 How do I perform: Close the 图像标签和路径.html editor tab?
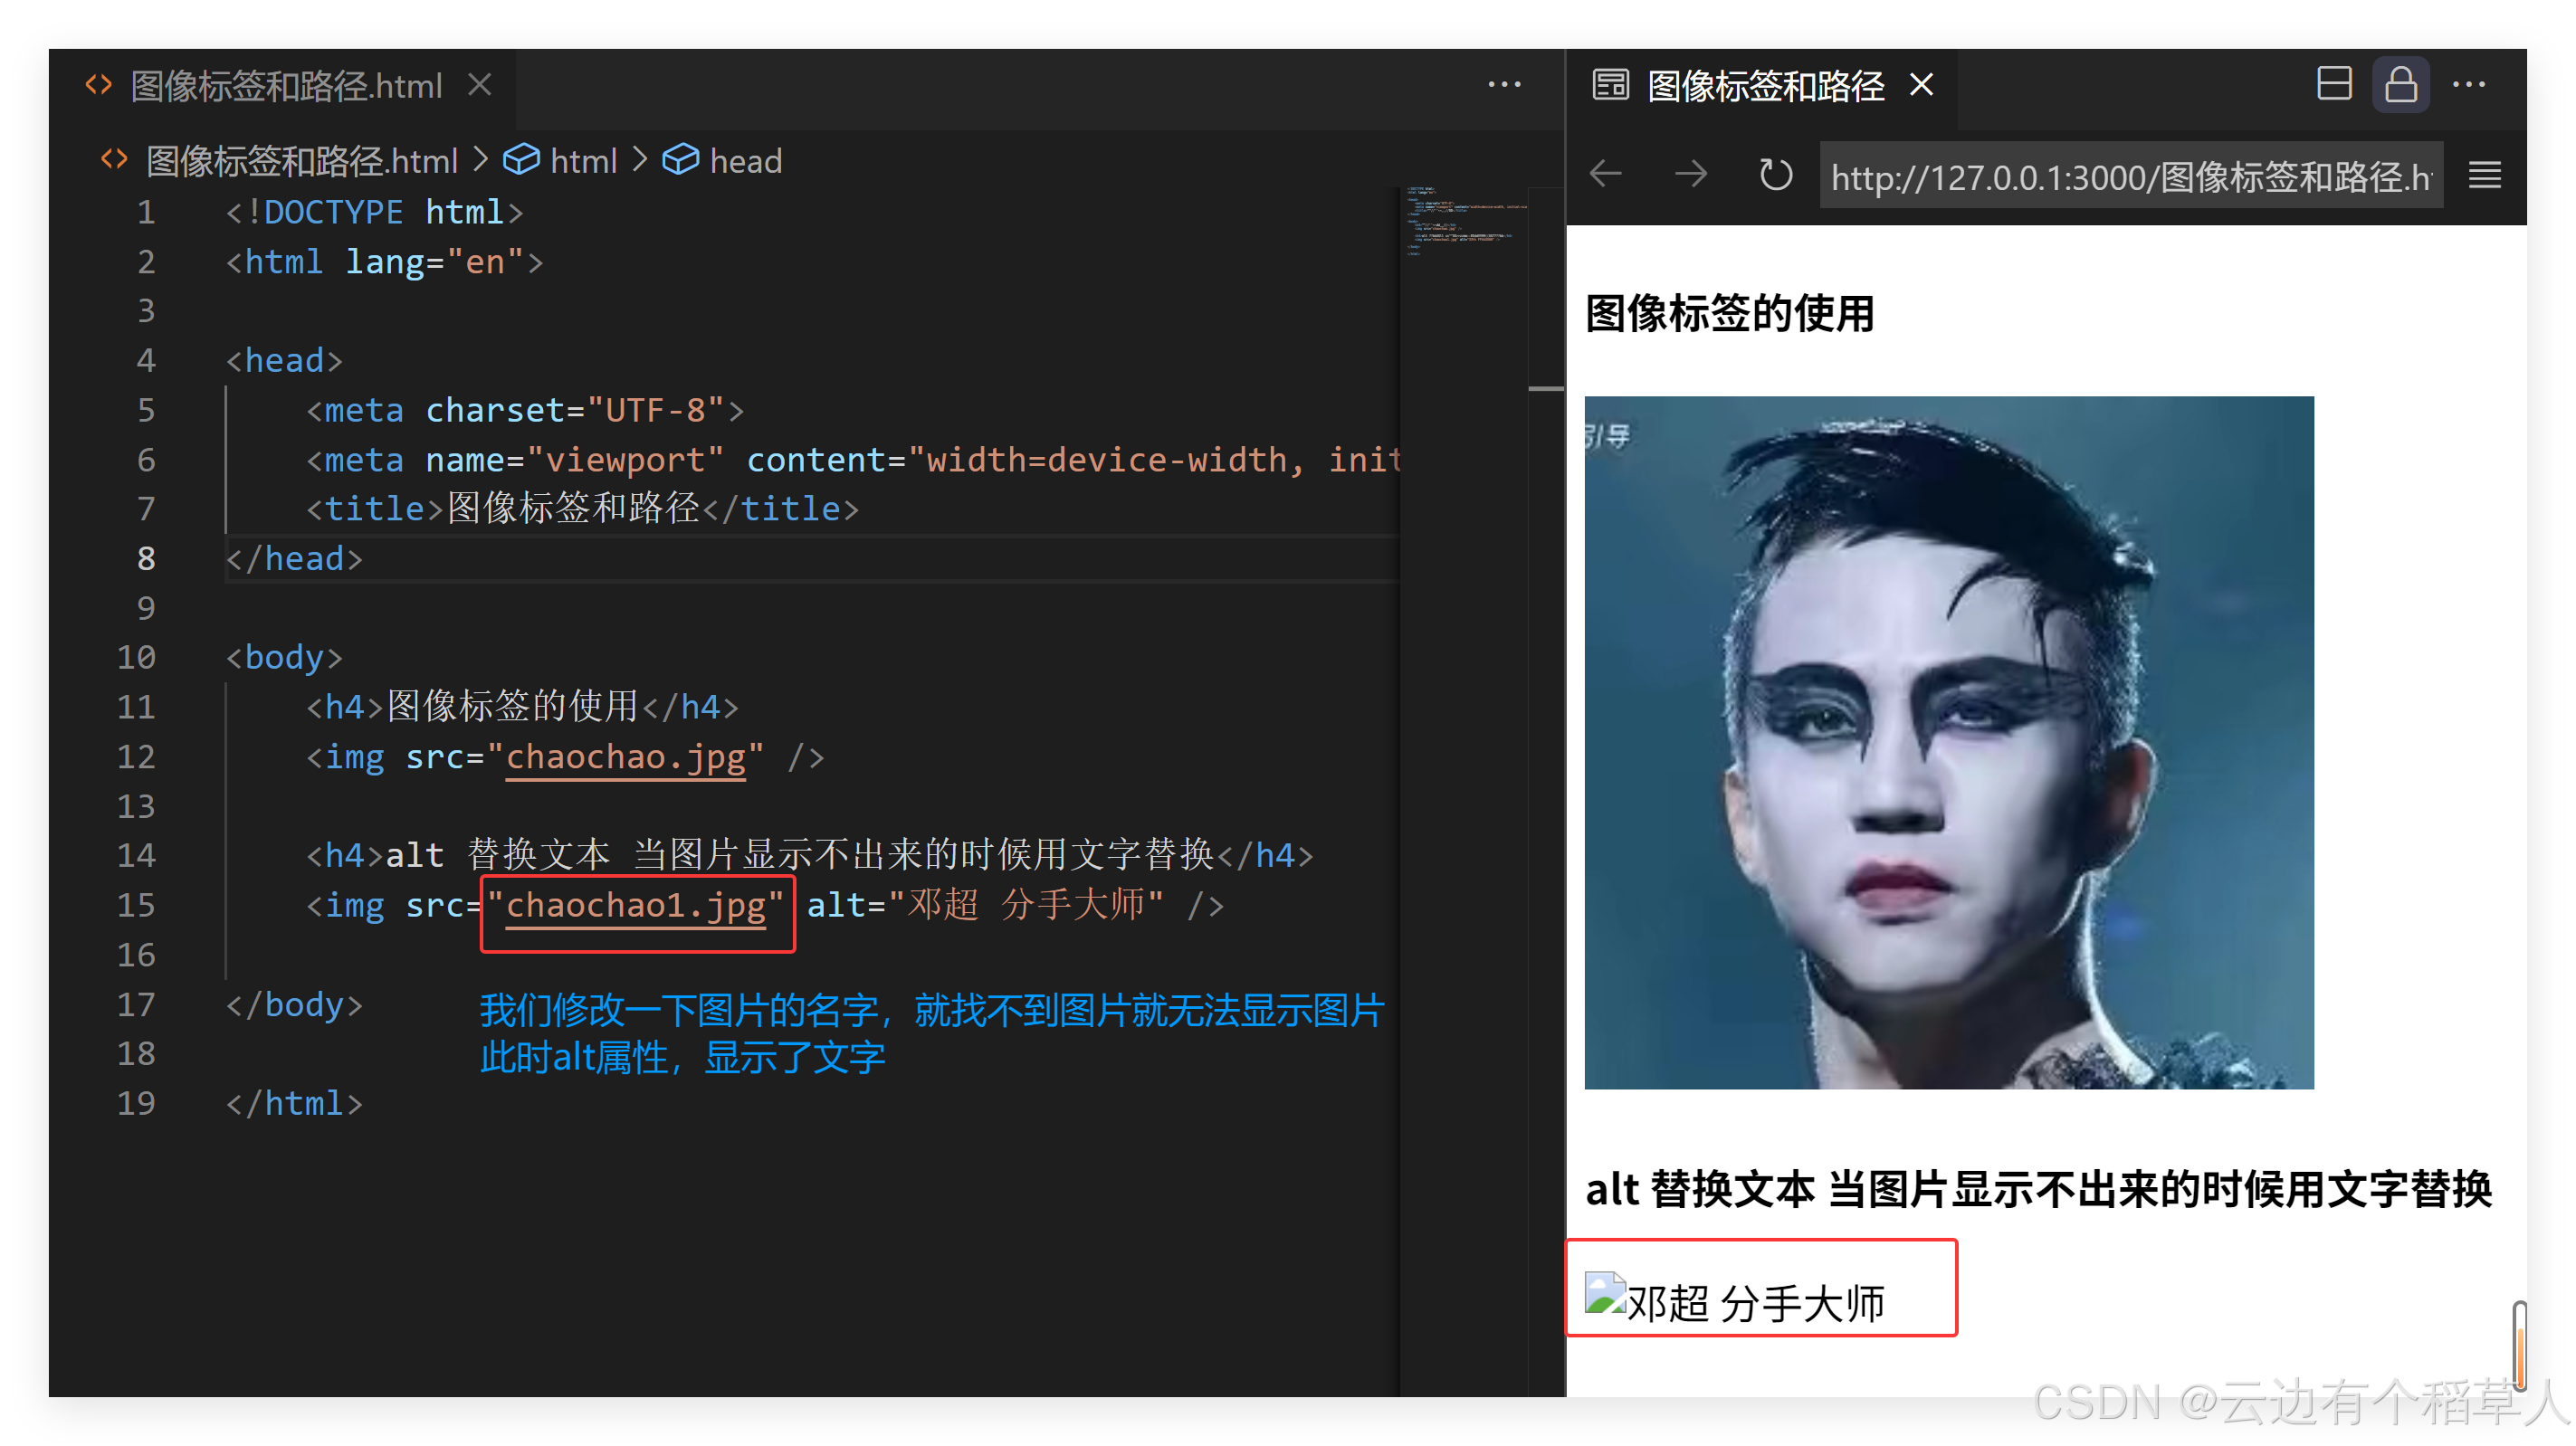pyautogui.click(x=480, y=85)
